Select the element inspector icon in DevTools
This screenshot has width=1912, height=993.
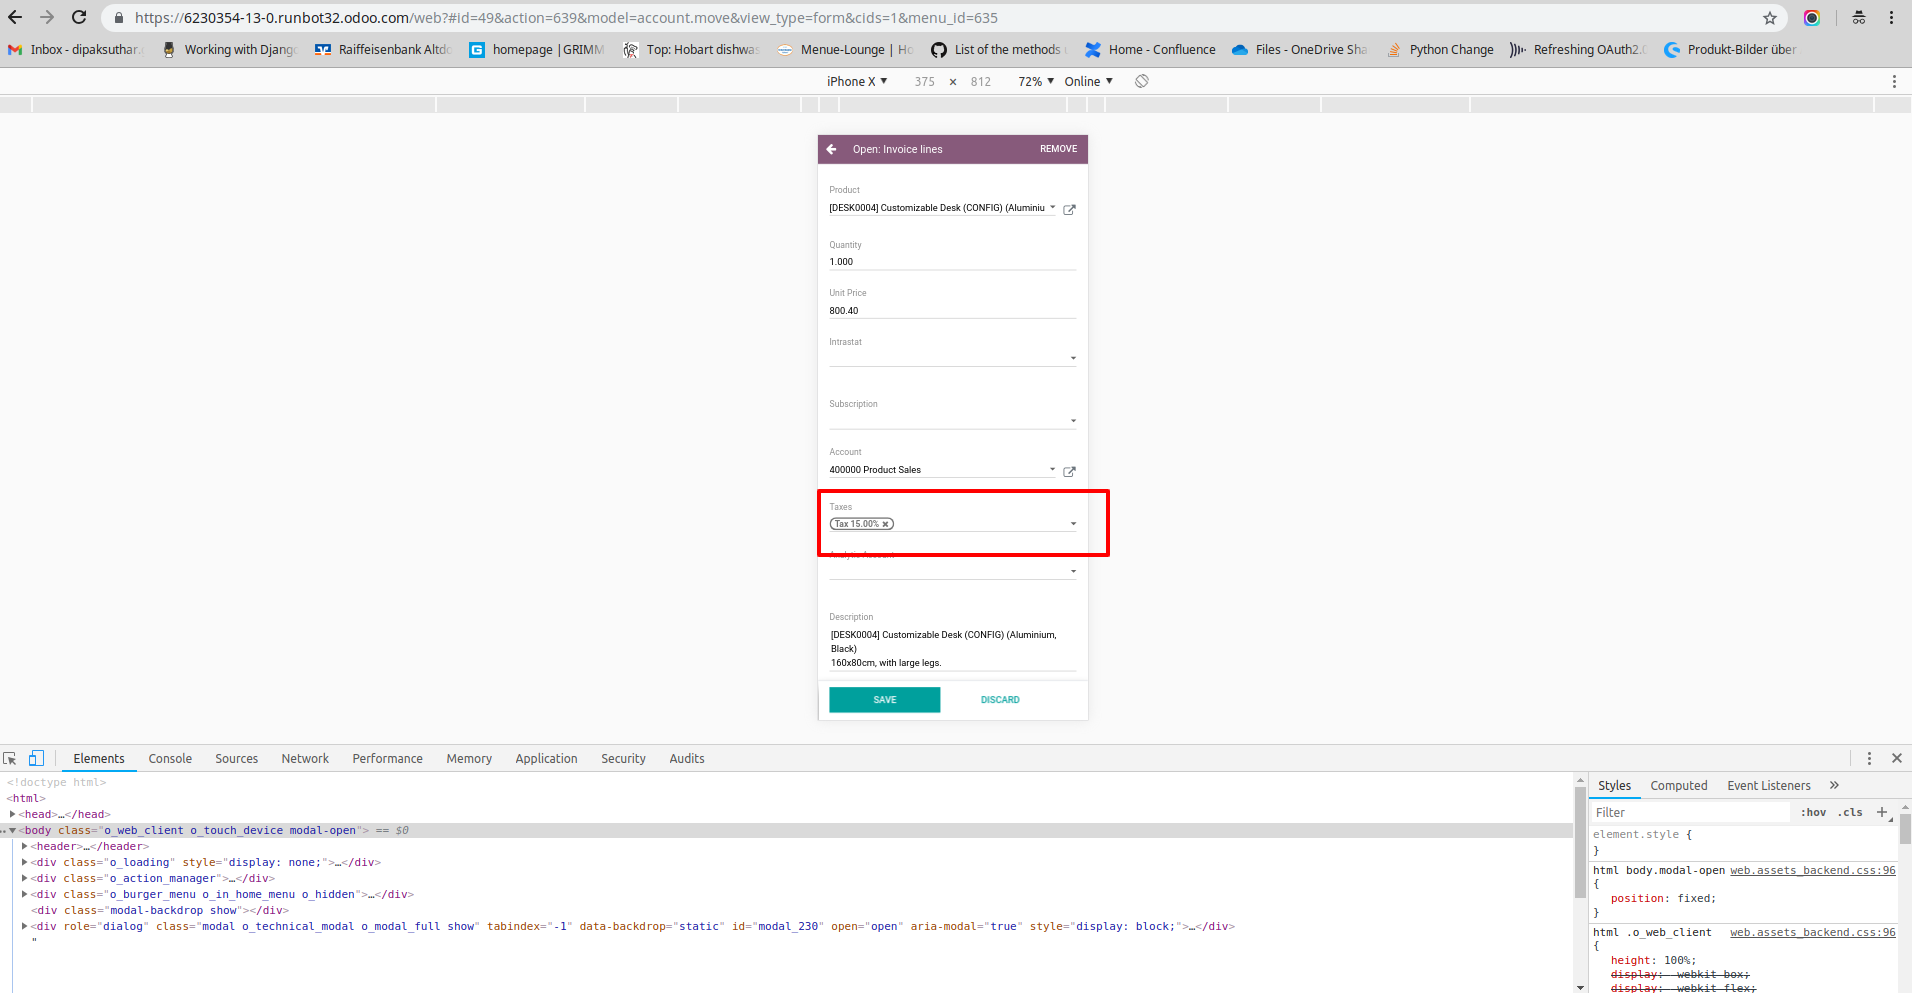tap(10, 758)
